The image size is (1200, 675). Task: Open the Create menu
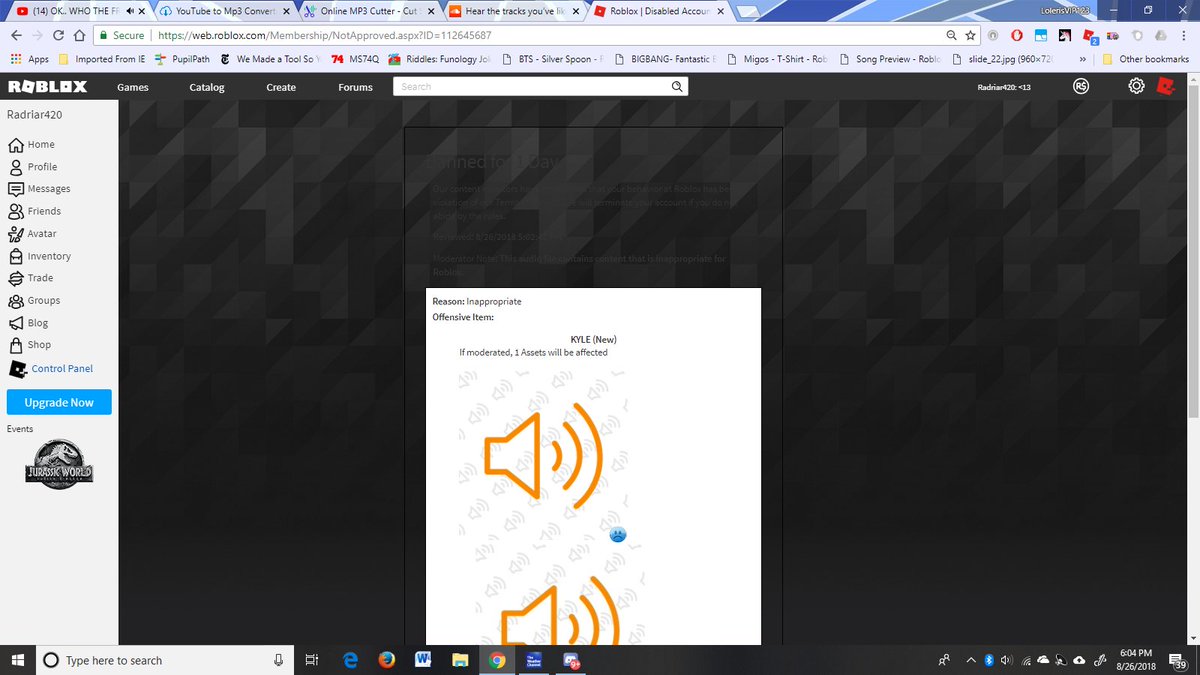pyautogui.click(x=281, y=87)
